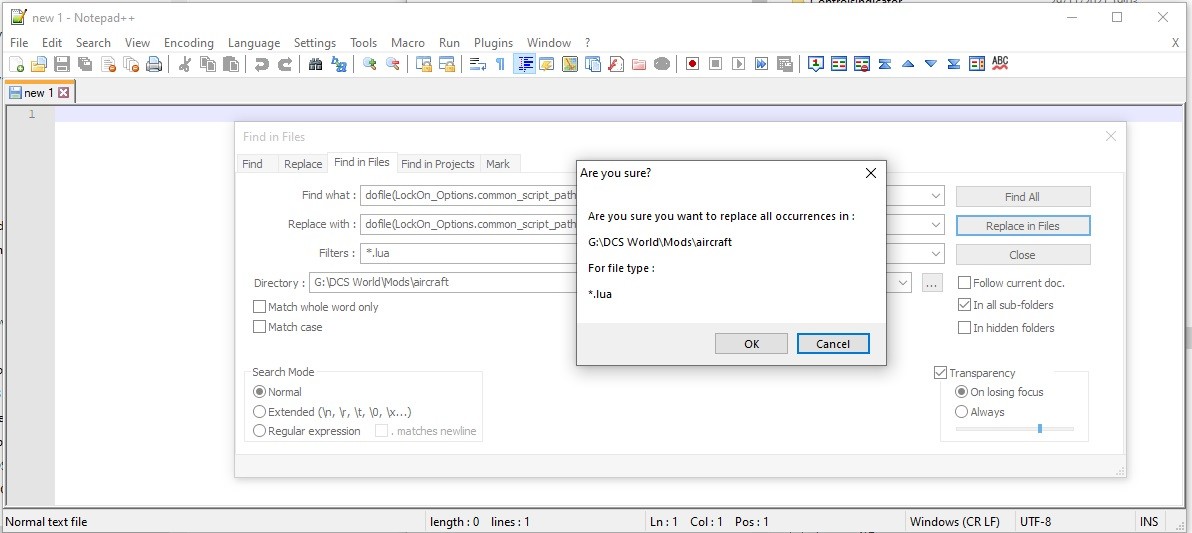Paste from clipboard toolbar icon
The width and height of the screenshot is (1192, 533).
(x=231, y=65)
